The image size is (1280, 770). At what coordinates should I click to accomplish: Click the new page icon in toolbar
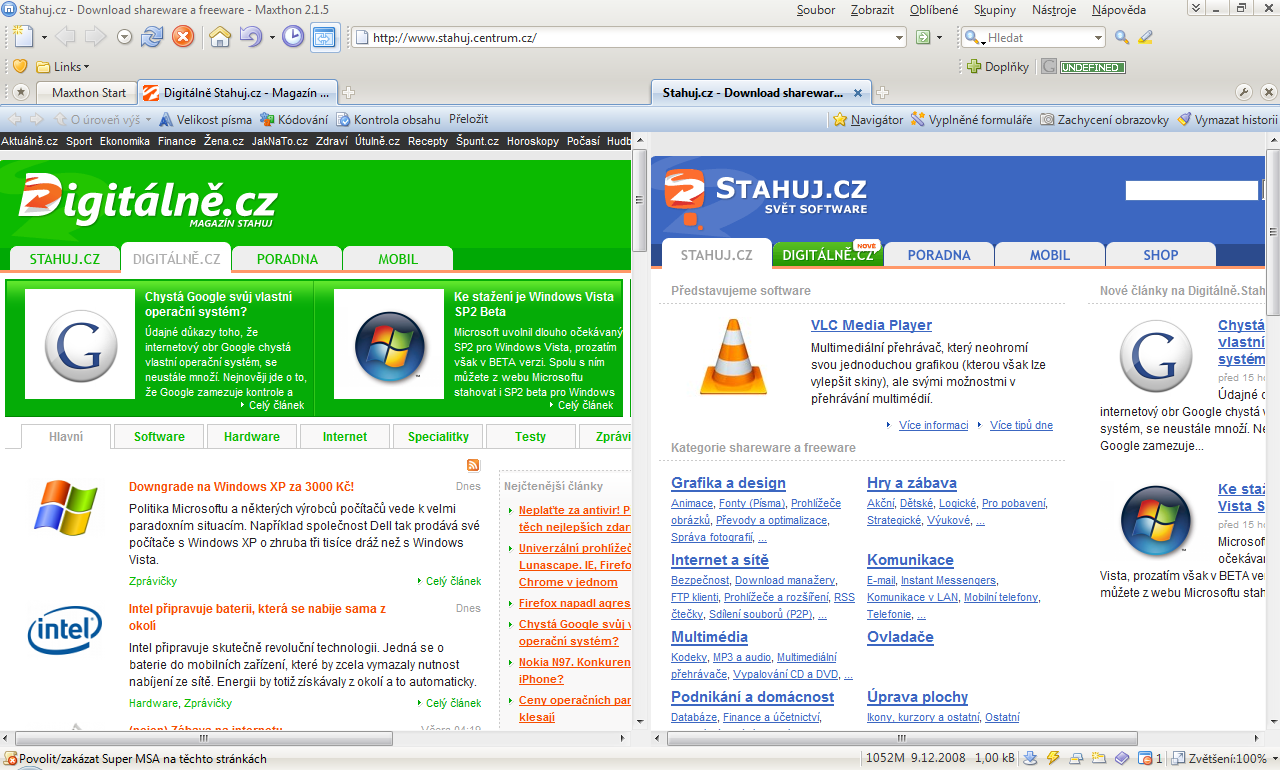pos(25,37)
